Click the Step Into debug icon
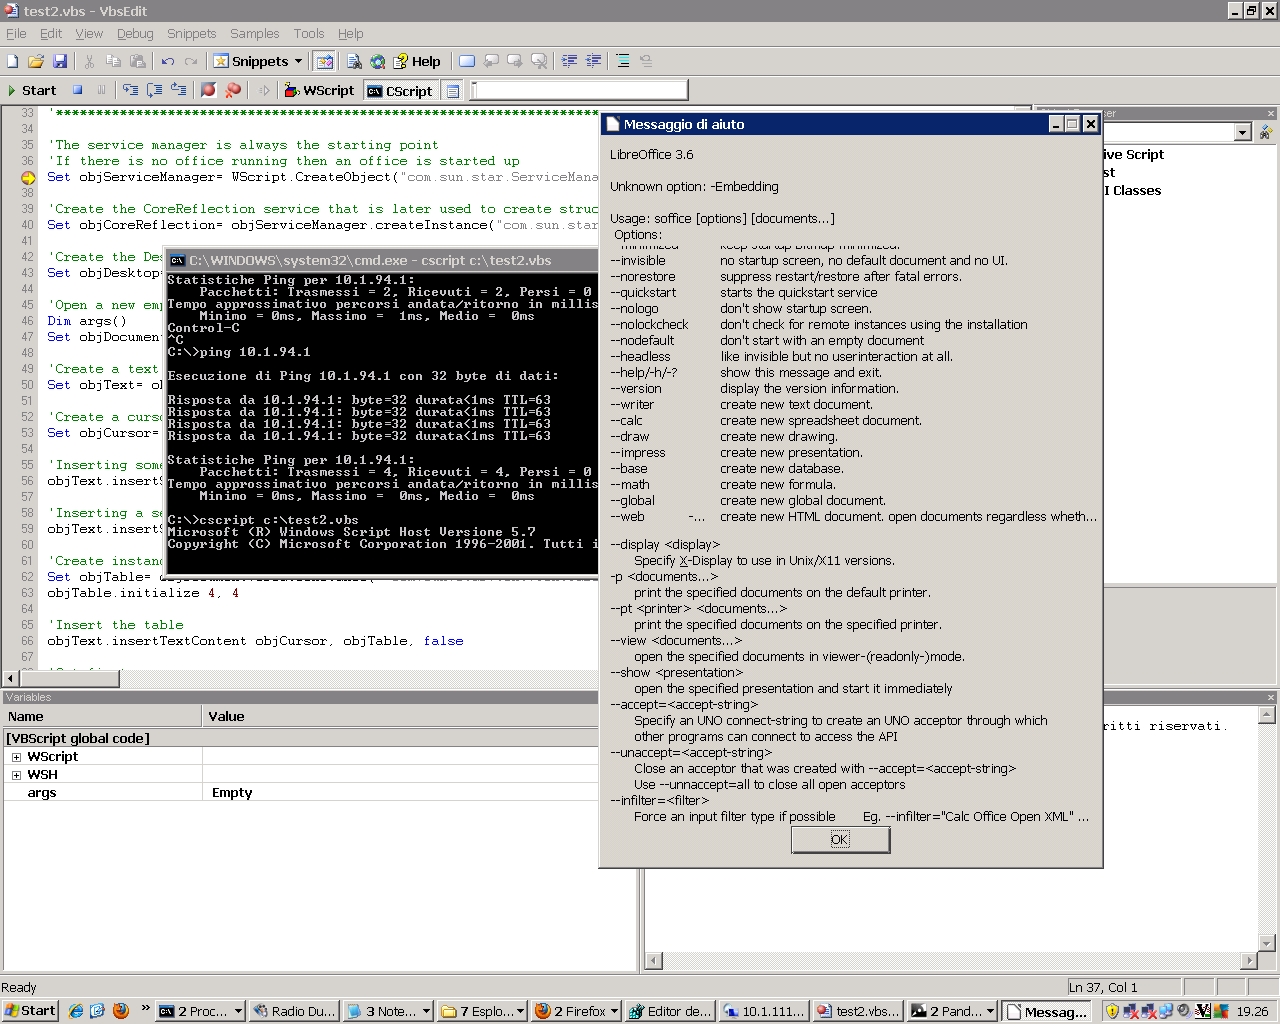The width and height of the screenshot is (1280, 1024). [130, 90]
